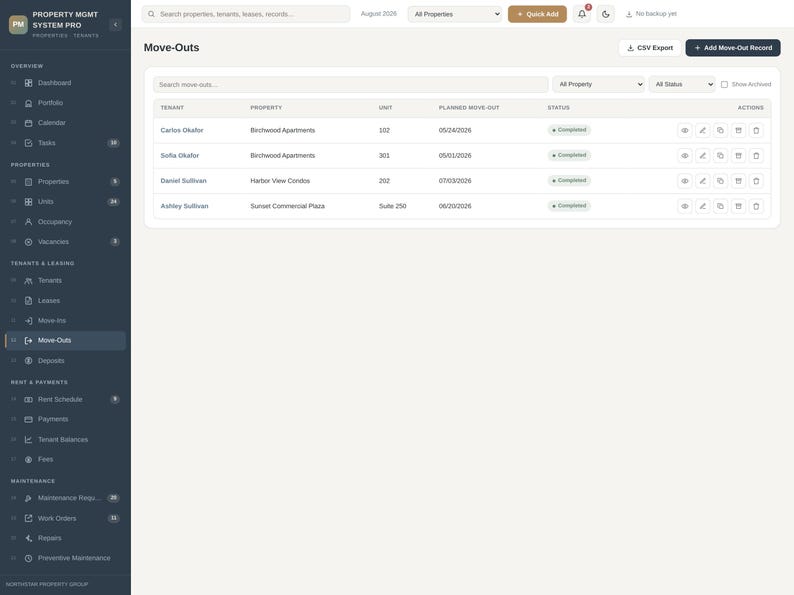Image resolution: width=794 pixels, height=595 pixels.
Task: Edit Sofia Okafor move-out record
Action: click(x=702, y=155)
